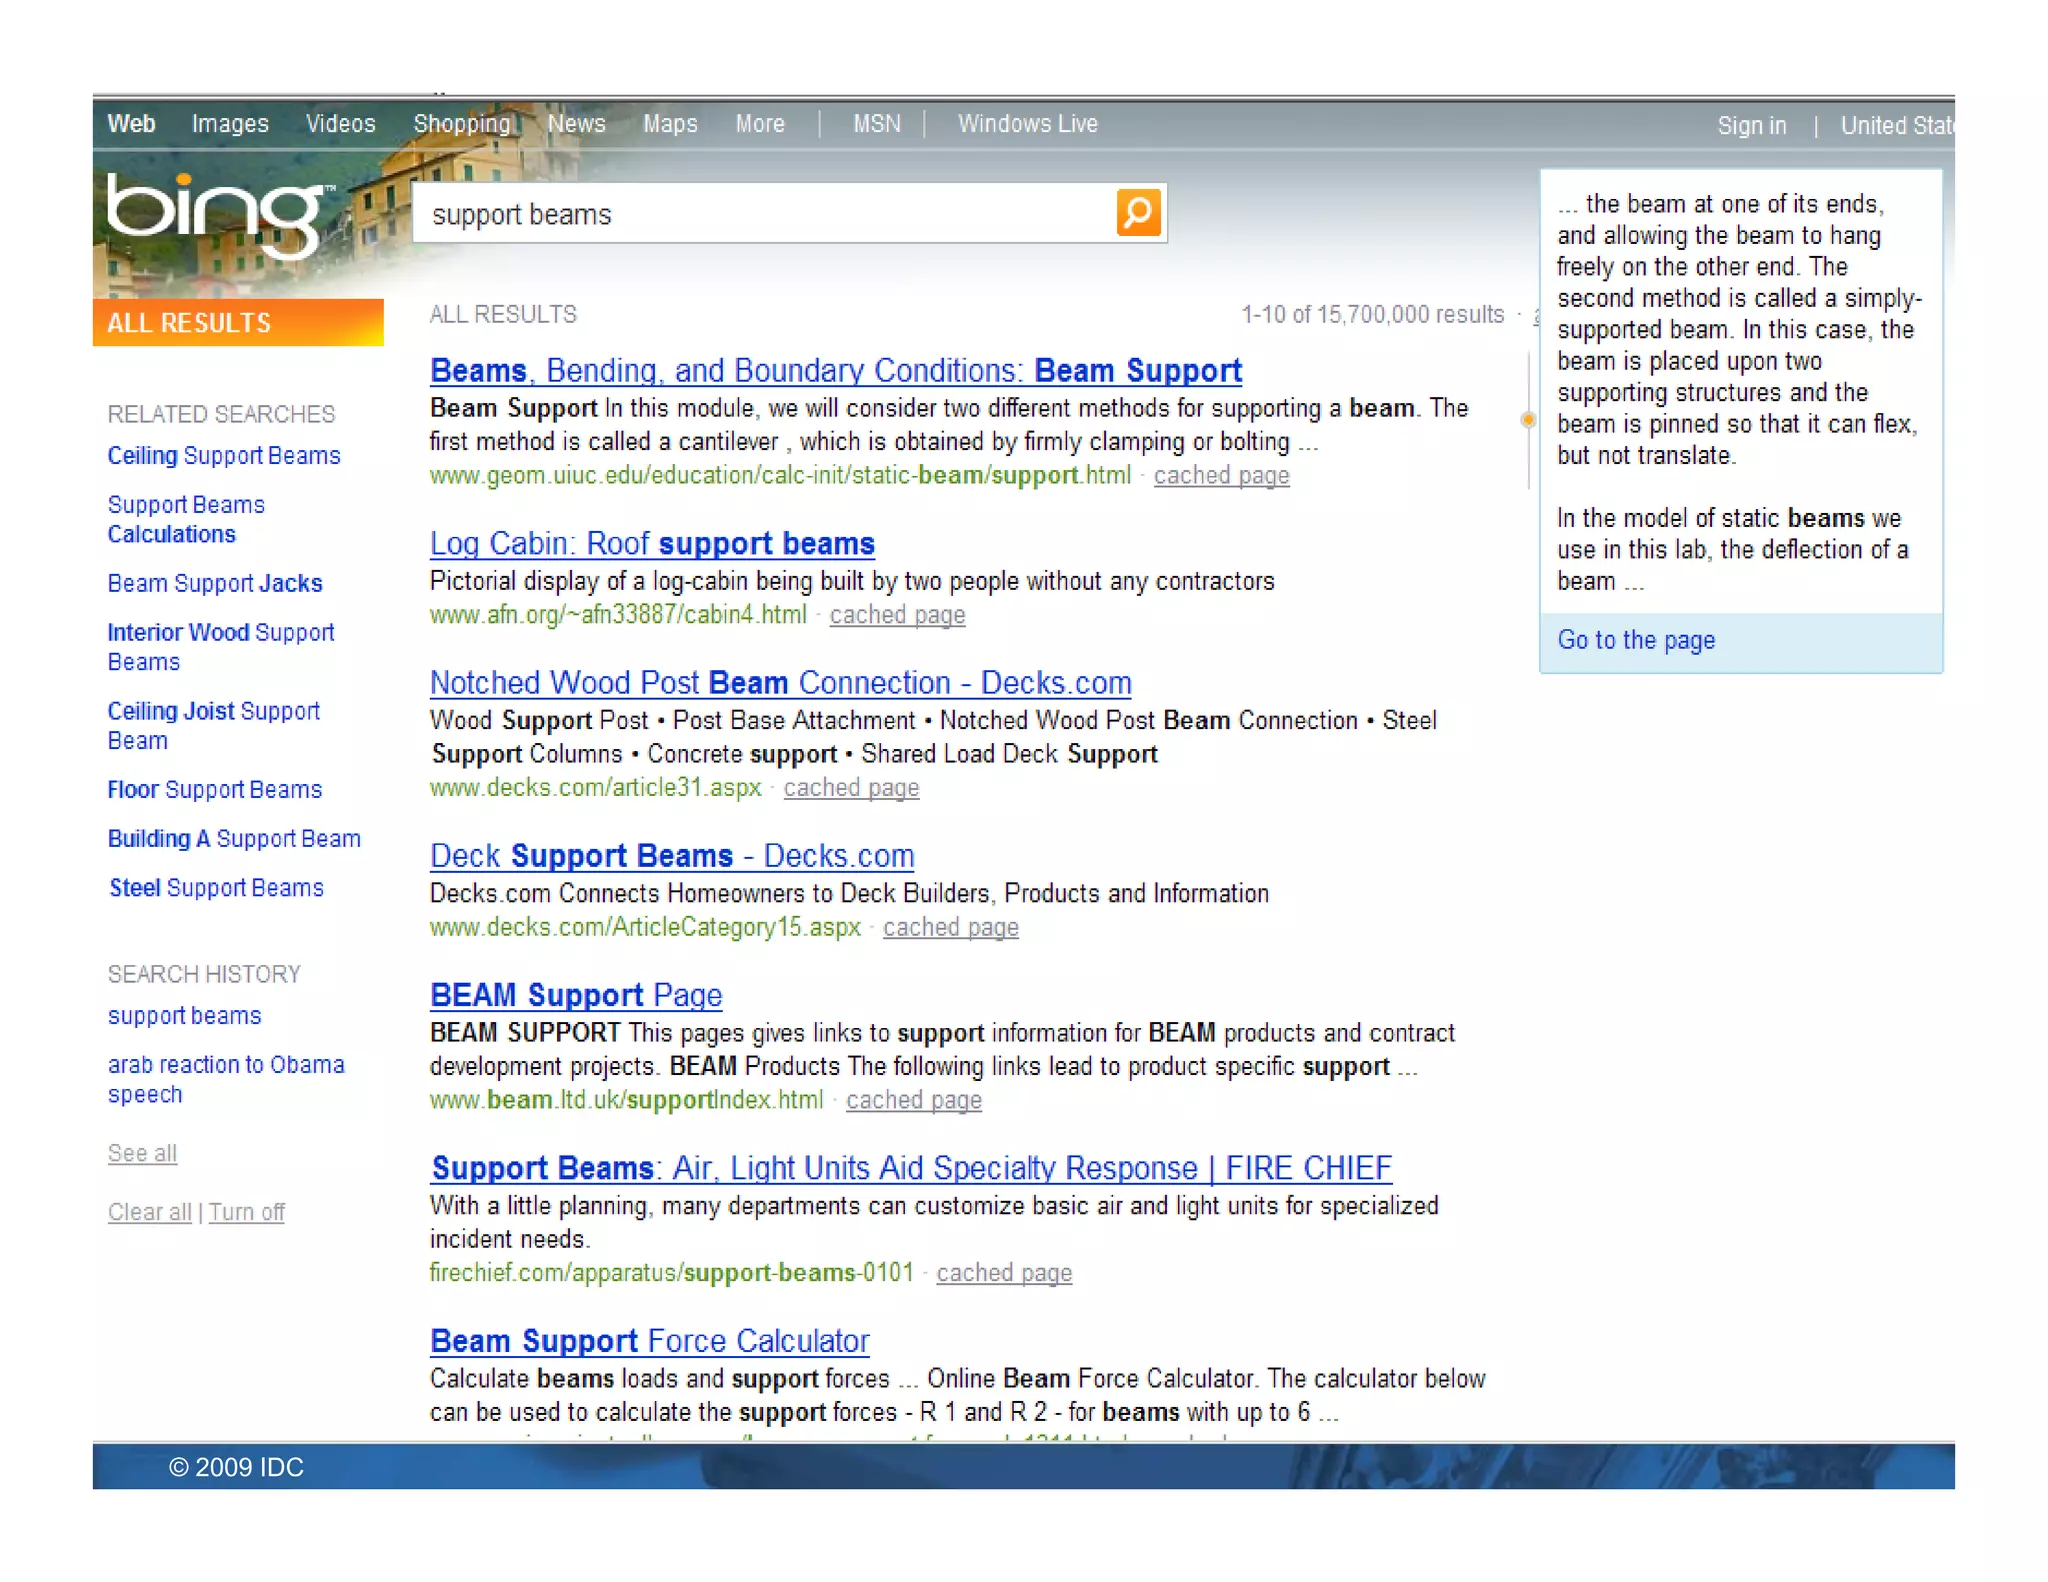The width and height of the screenshot is (2048, 1582).
Task: Open the Images search tab
Action: point(230,124)
